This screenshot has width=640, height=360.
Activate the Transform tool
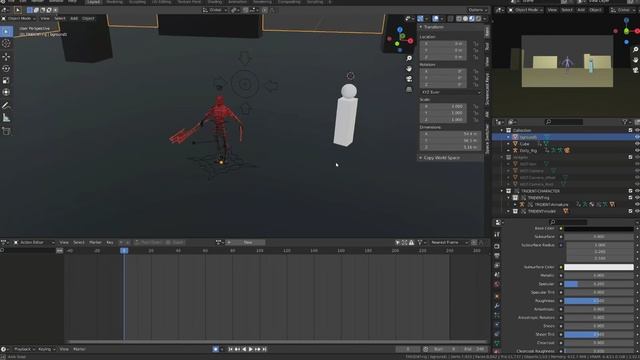point(6,92)
